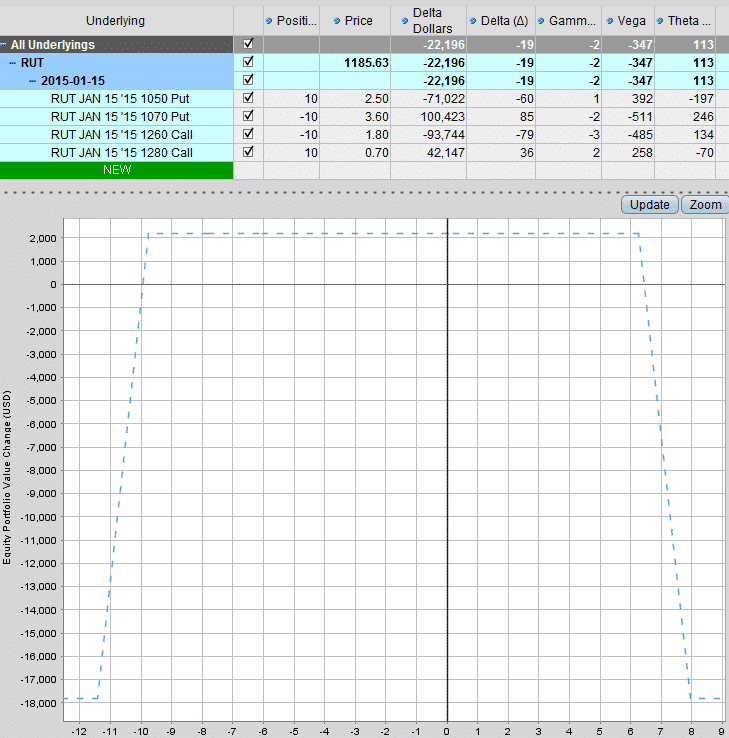Click the blue dot icon beside Position header
Image resolution: width=729 pixels, height=738 pixels.
pyautogui.click(x=269, y=21)
